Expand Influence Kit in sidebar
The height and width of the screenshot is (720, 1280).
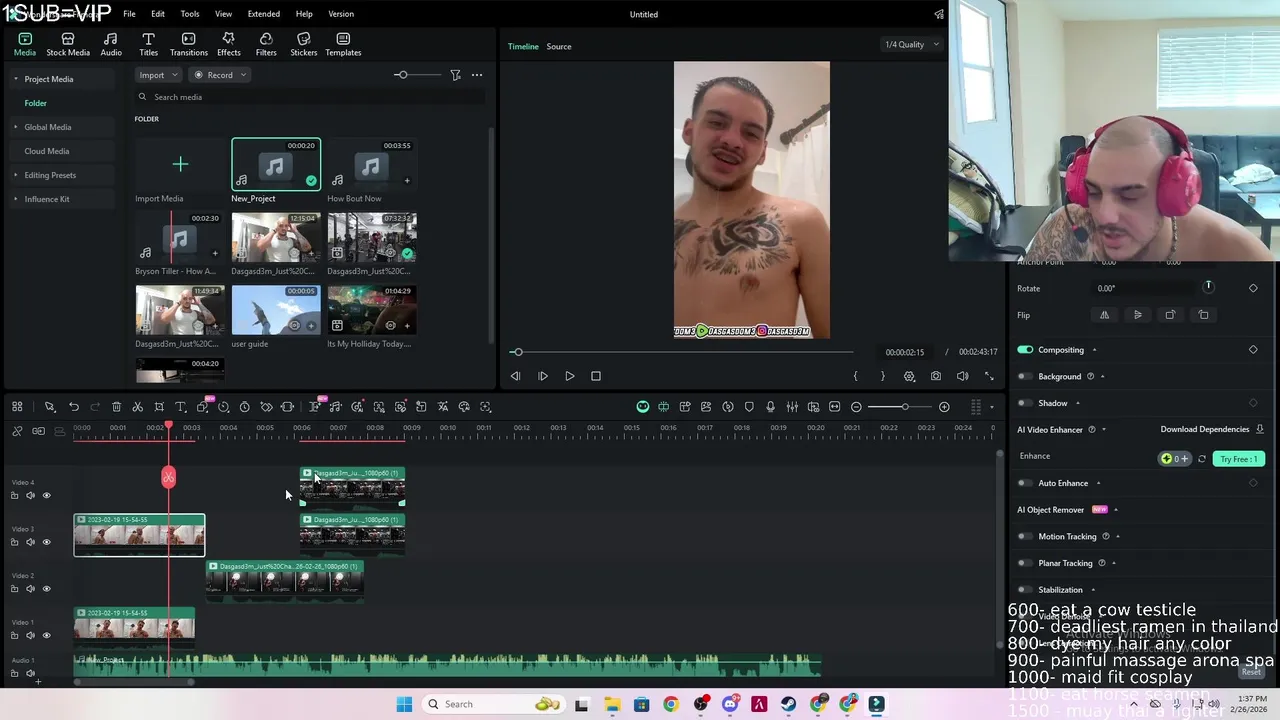16,199
